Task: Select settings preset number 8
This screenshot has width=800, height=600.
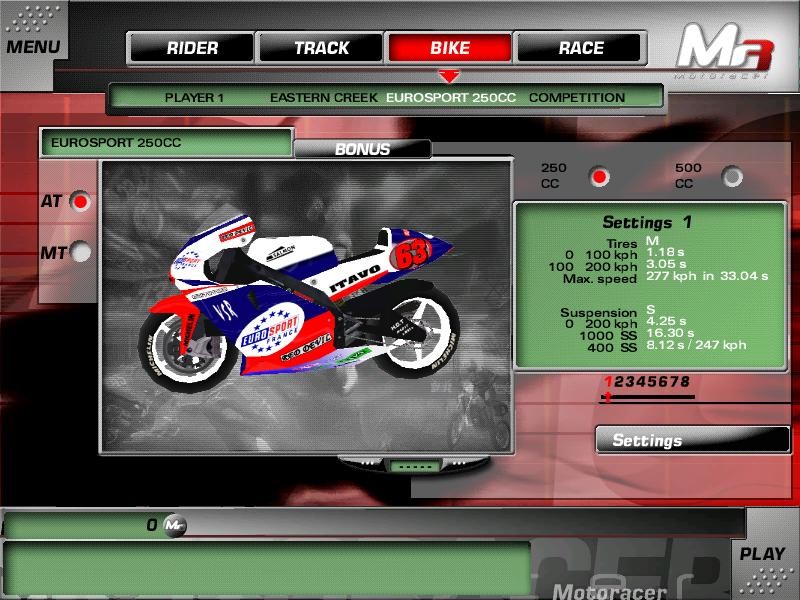Action: point(684,382)
